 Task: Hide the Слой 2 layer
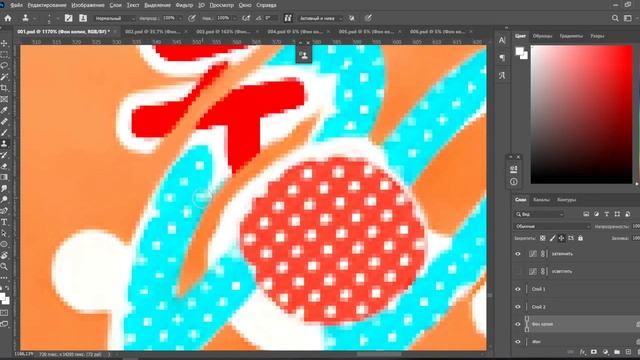[x=518, y=307]
